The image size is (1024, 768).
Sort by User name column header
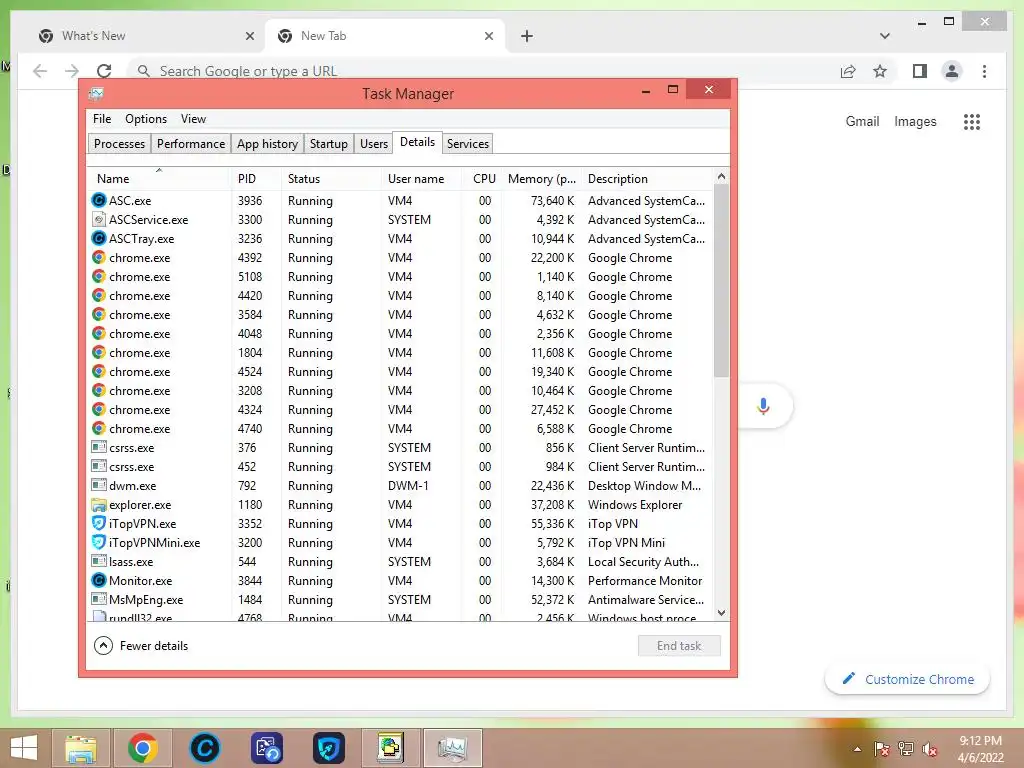423,179
